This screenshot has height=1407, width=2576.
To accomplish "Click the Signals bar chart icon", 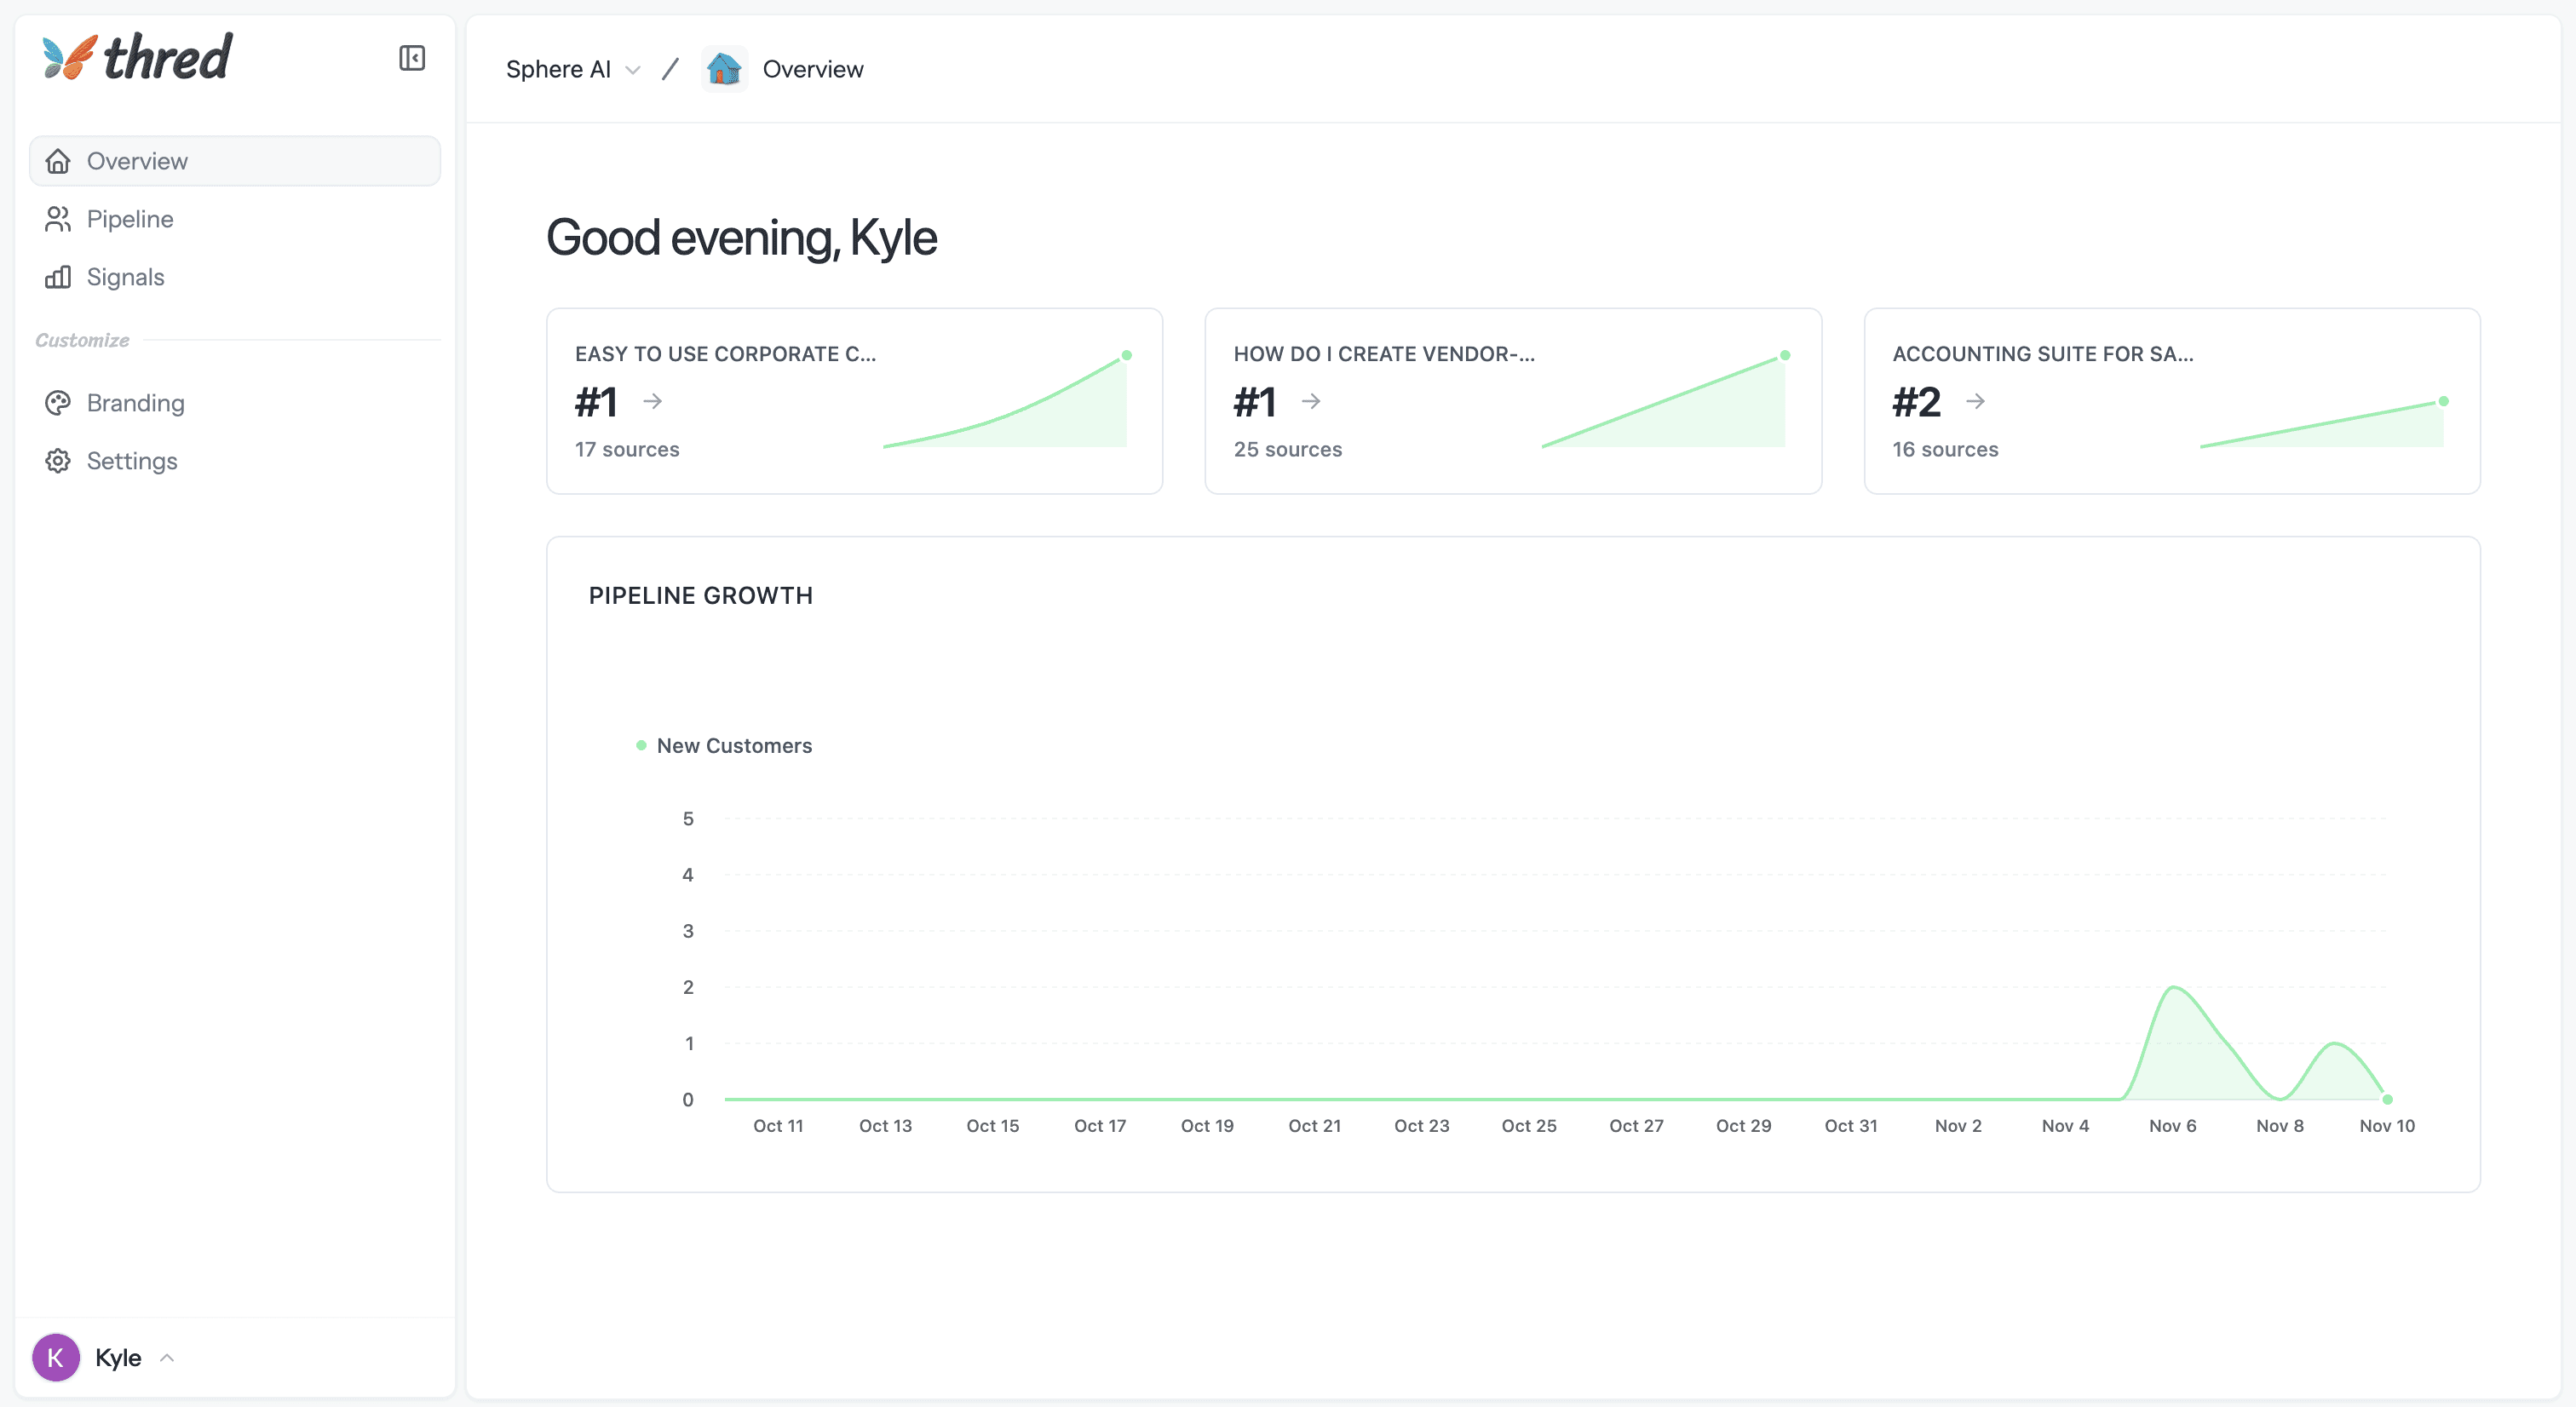I will click(x=58, y=277).
